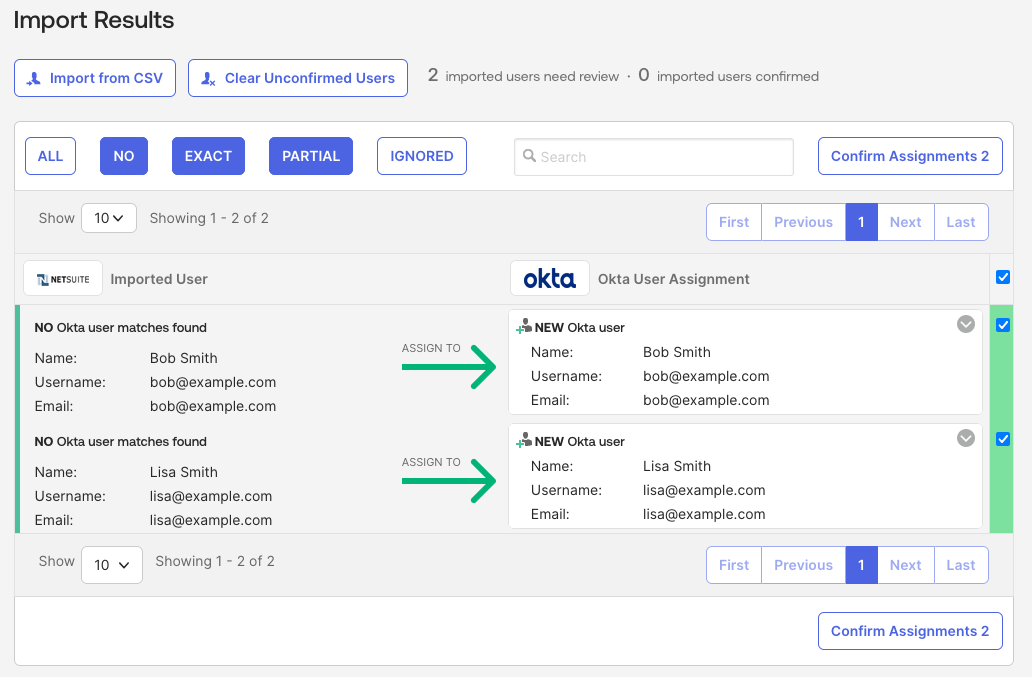Viewport: 1032px width, 677px height.
Task: Toggle the select-all checkbox in header row
Action: 1003,277
